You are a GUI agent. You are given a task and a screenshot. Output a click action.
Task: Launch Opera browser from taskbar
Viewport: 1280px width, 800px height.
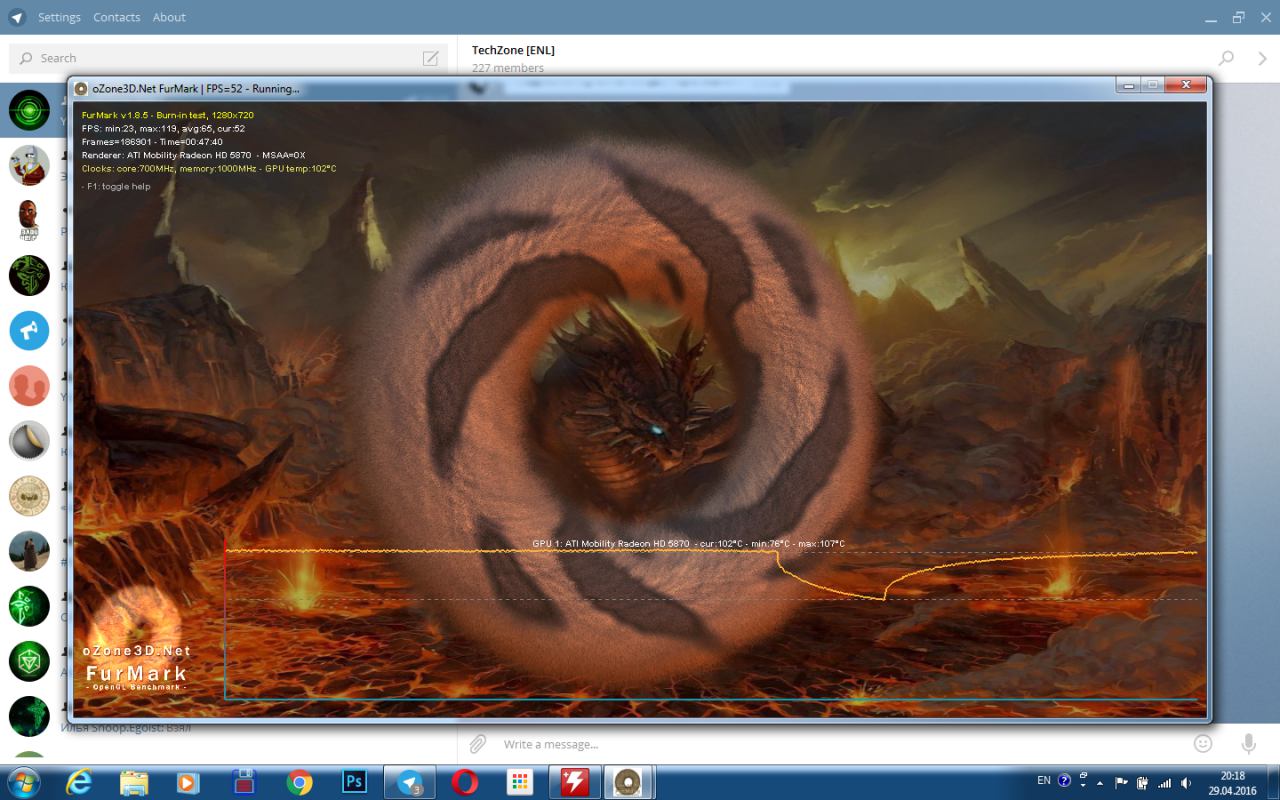[464, 782]
